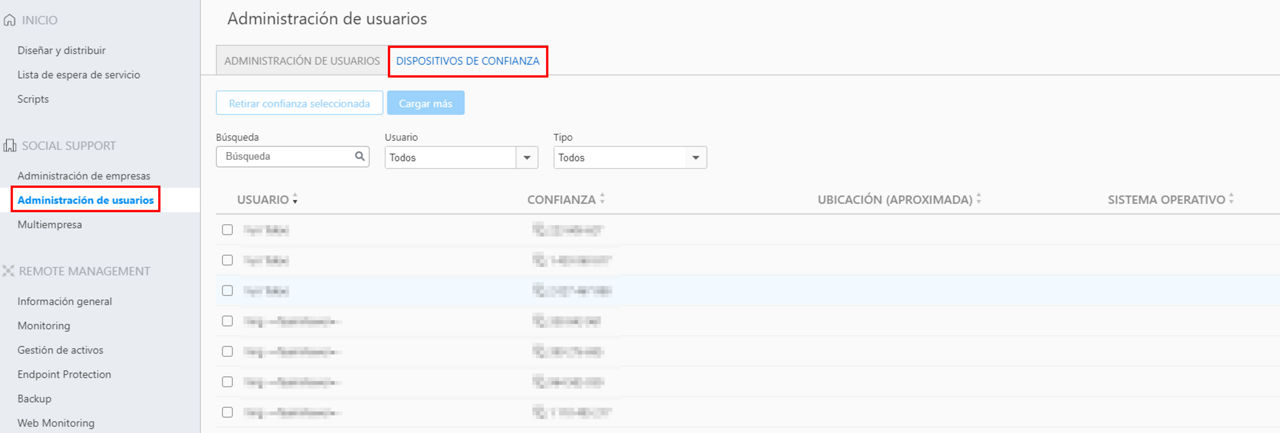Image resolution: width=1280 pixels, height=433 pixels.
Task: Sort by the CONFIANZA column arrows
Action: 602,200
